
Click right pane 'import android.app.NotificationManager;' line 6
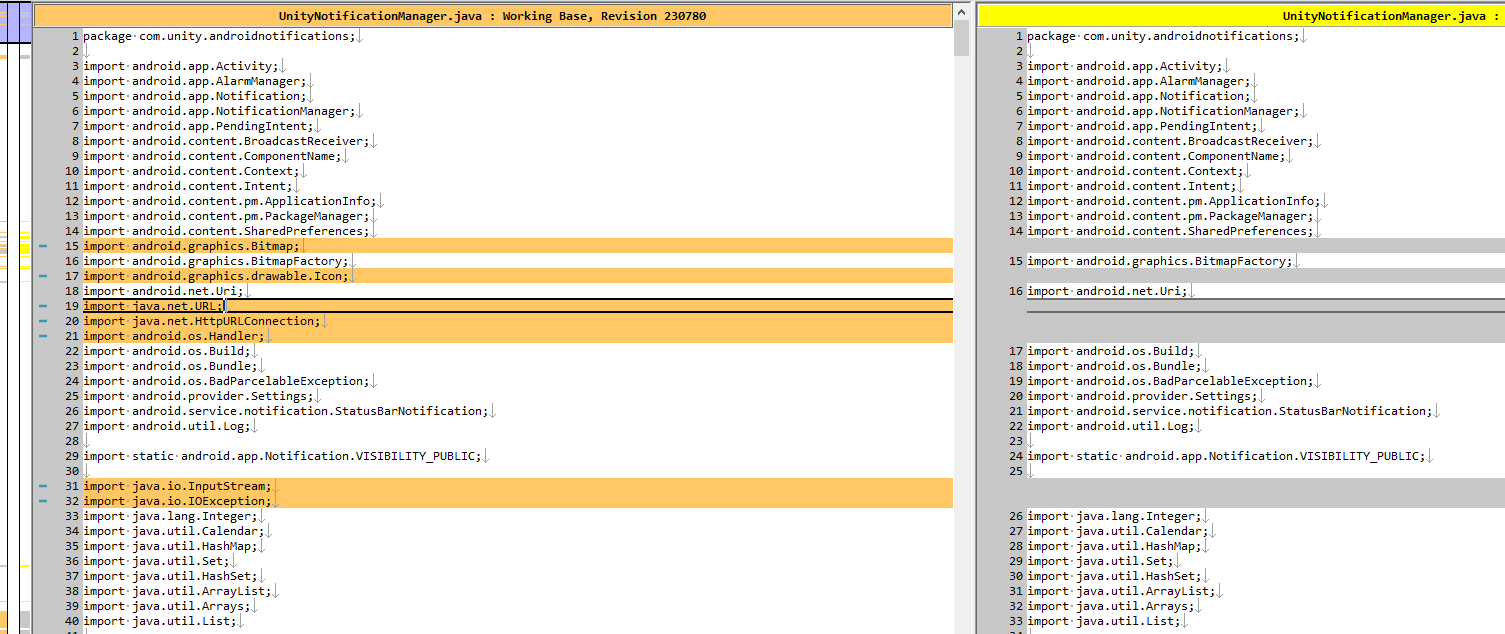(1163, 111)
